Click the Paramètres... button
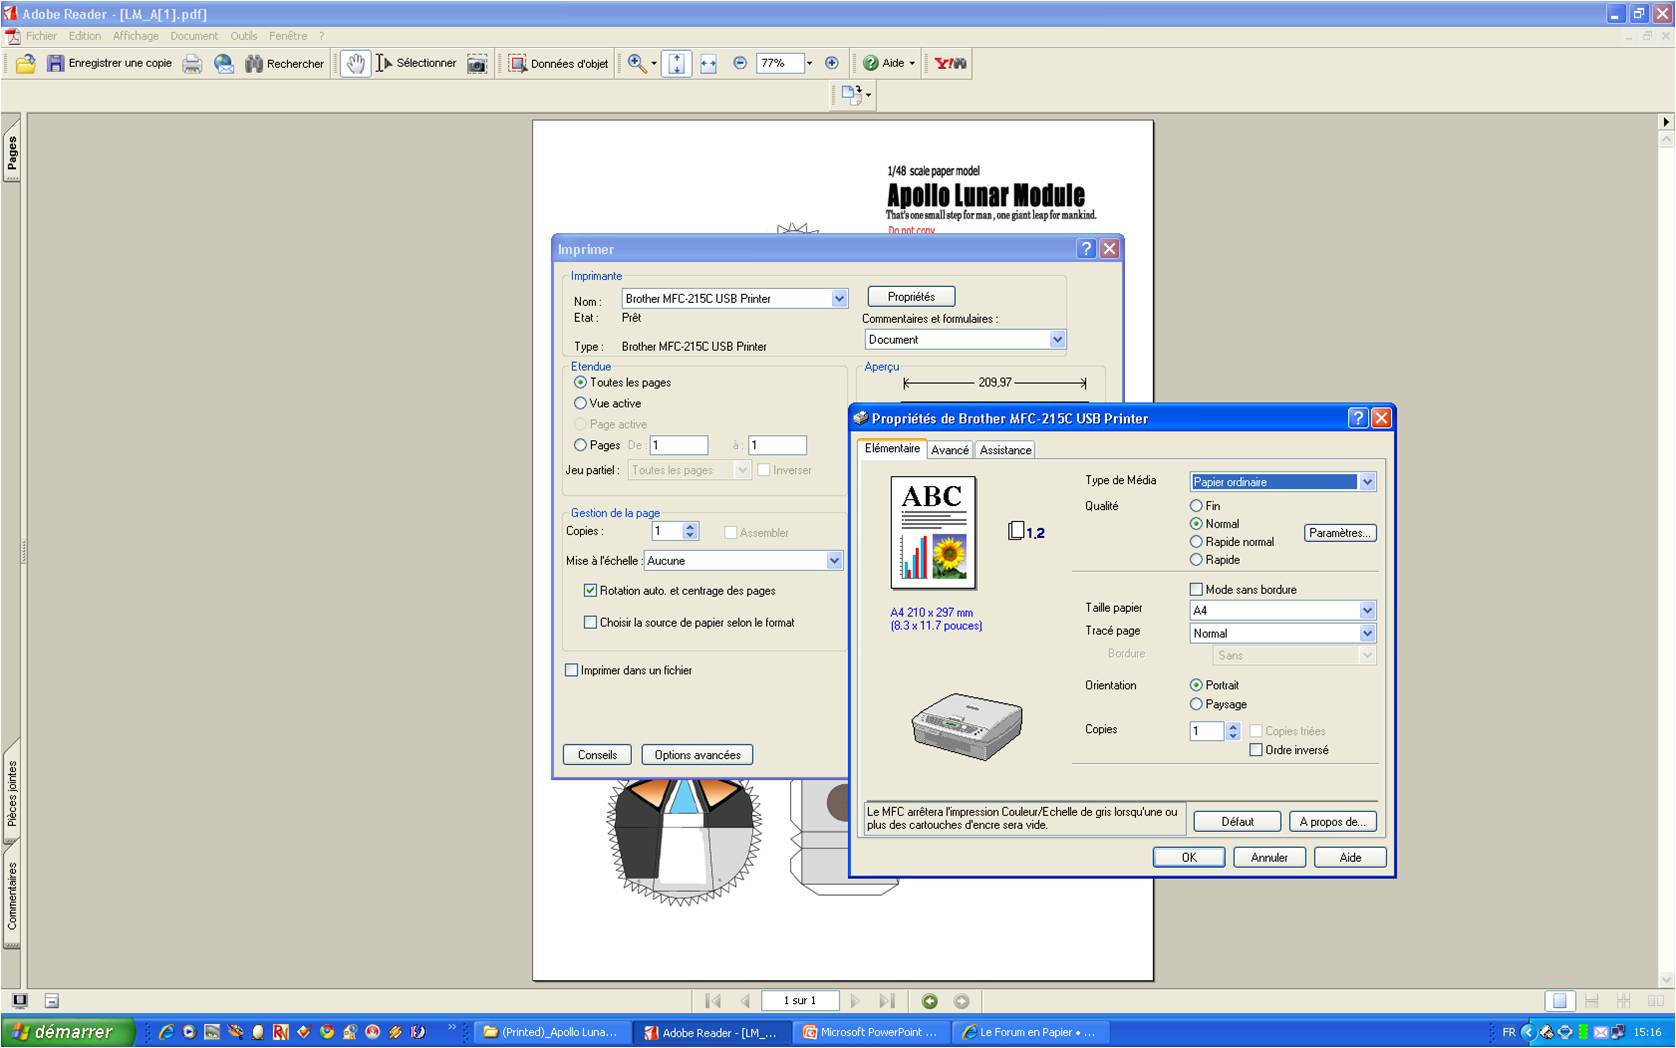 click(1340, 533)
